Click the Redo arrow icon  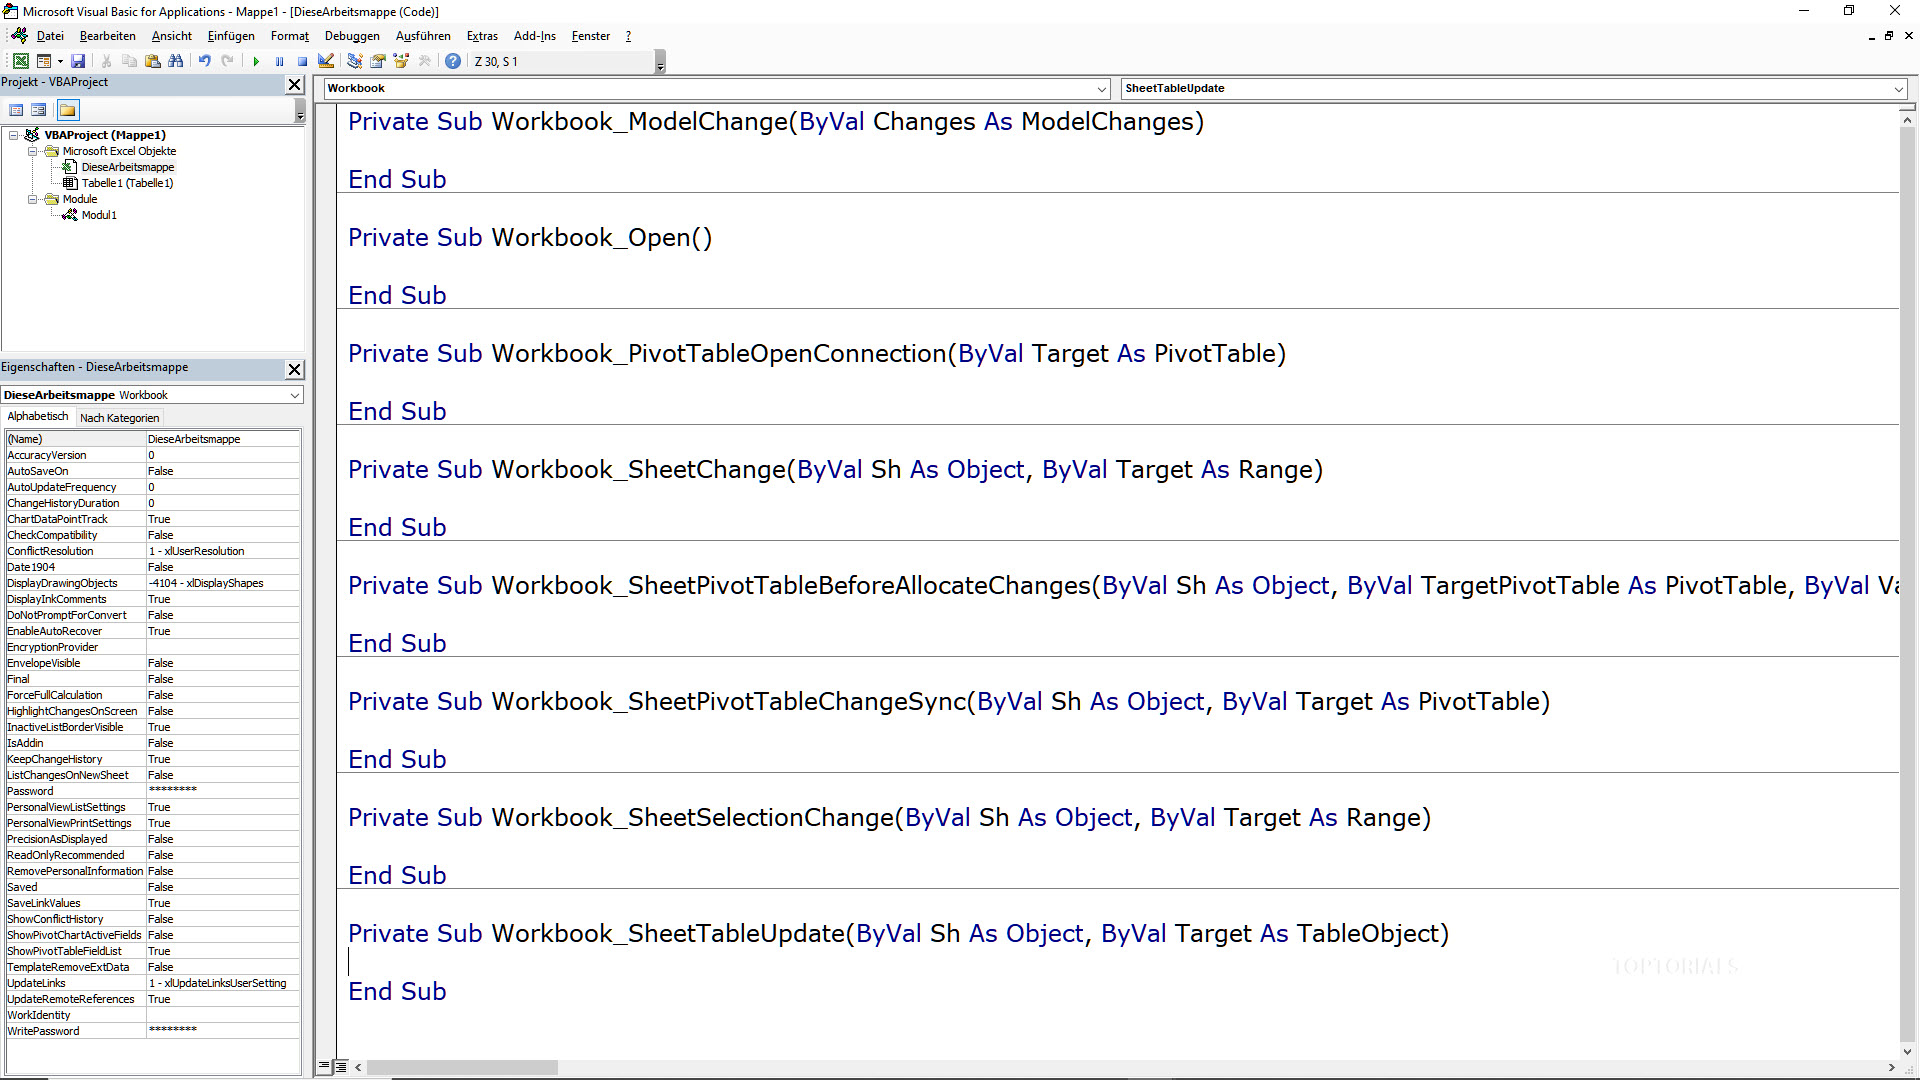coord(228,61)
